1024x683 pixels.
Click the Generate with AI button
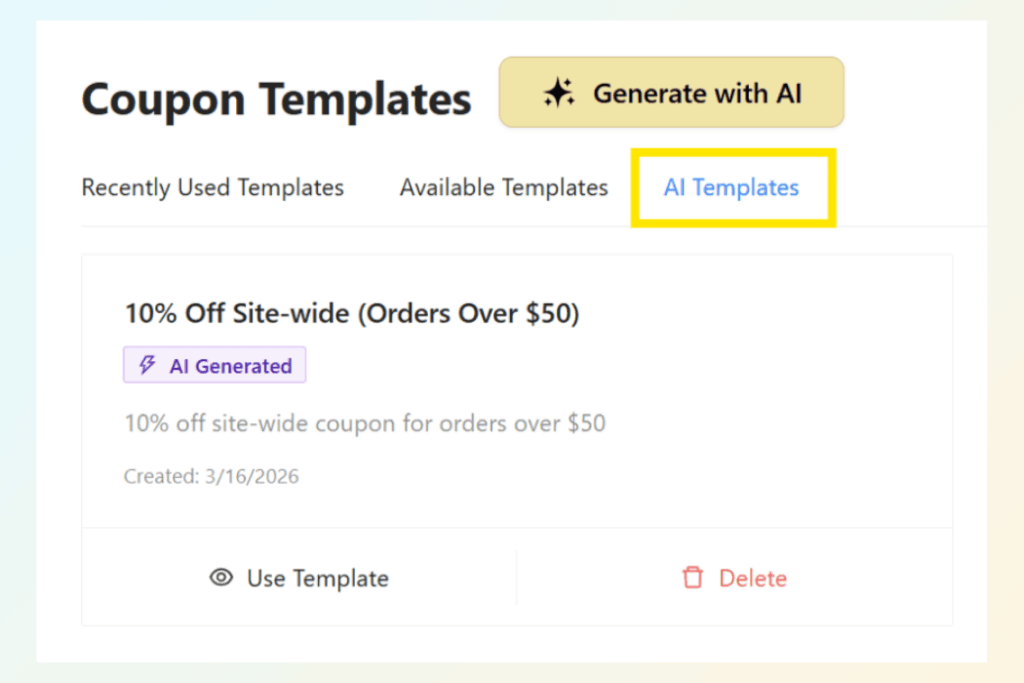tap(671, 92)
